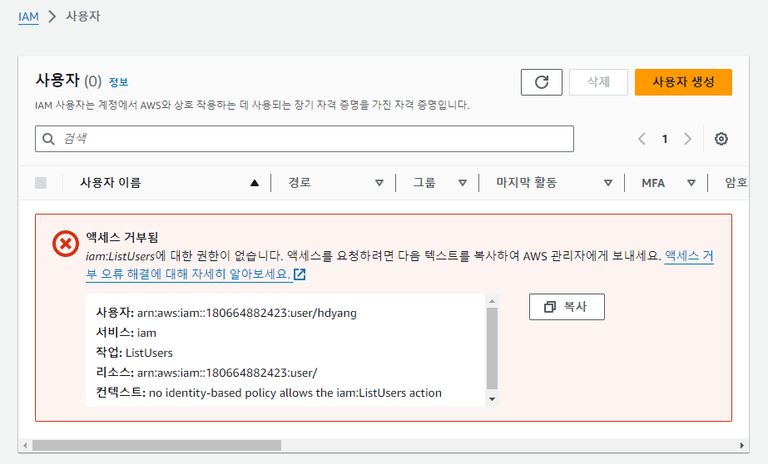The image size is (768, 464).
Task: Click the 리소스 ARN line
Action: pos(207,373)
